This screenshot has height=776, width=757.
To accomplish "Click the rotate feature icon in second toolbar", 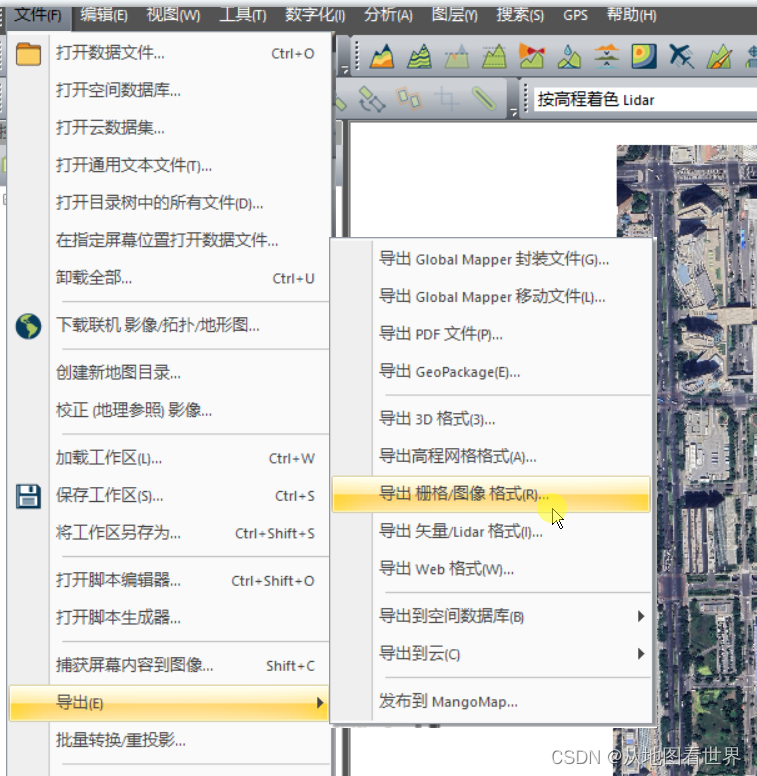I will click(372, 99).
